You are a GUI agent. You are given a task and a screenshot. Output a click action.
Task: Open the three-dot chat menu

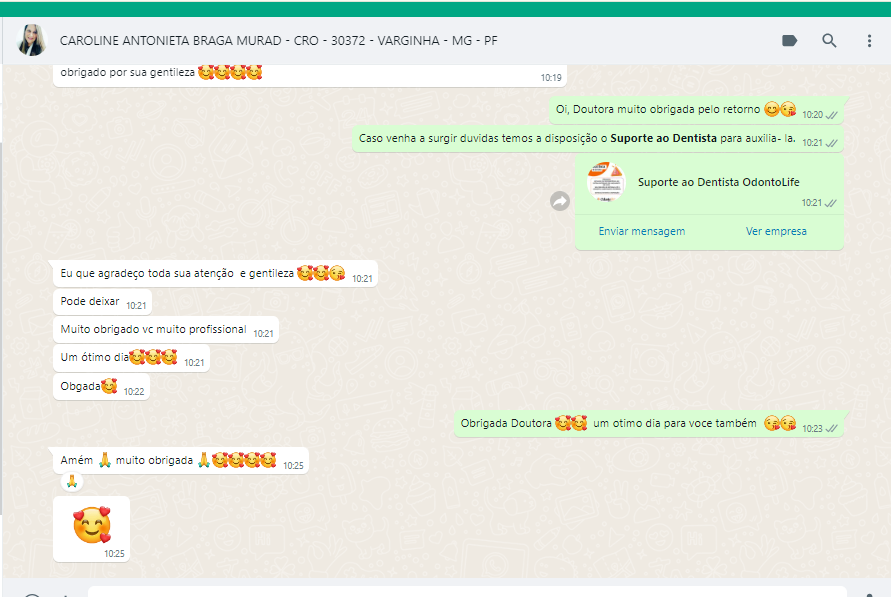pos(869,41)
